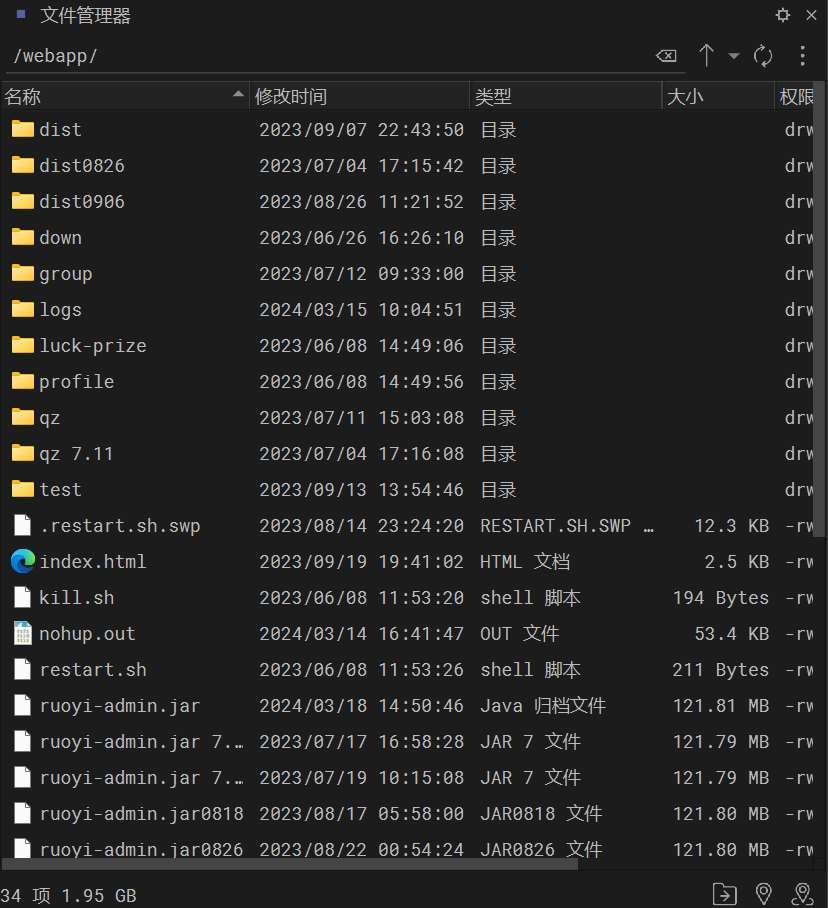
Task: Select the dist0906 folder icon
Action: 23,201
